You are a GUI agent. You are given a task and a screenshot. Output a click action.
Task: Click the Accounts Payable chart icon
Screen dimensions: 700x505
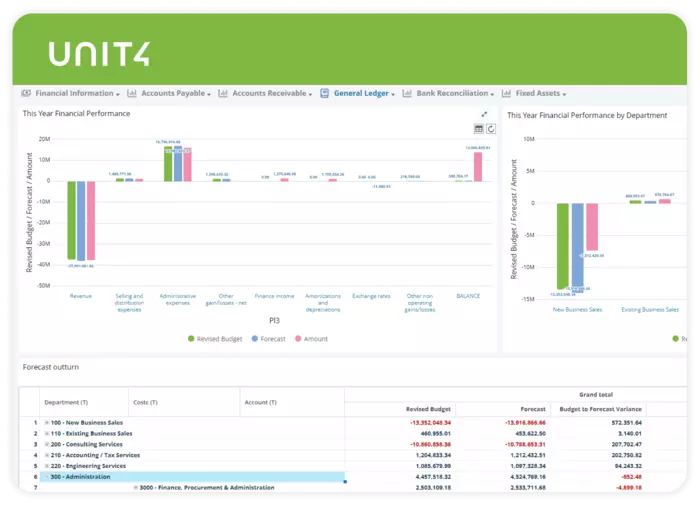click(133, 93)
